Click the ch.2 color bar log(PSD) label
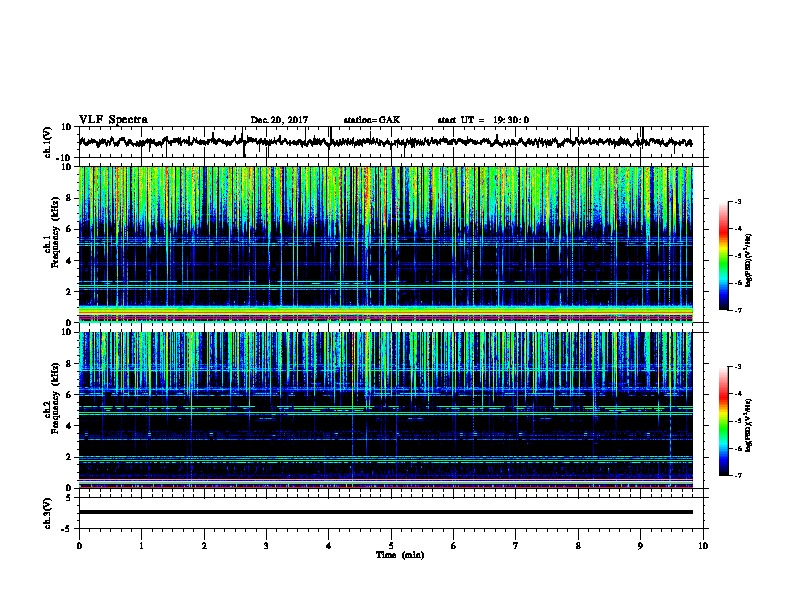Screen dimensions: 792x612 [749, 425]
